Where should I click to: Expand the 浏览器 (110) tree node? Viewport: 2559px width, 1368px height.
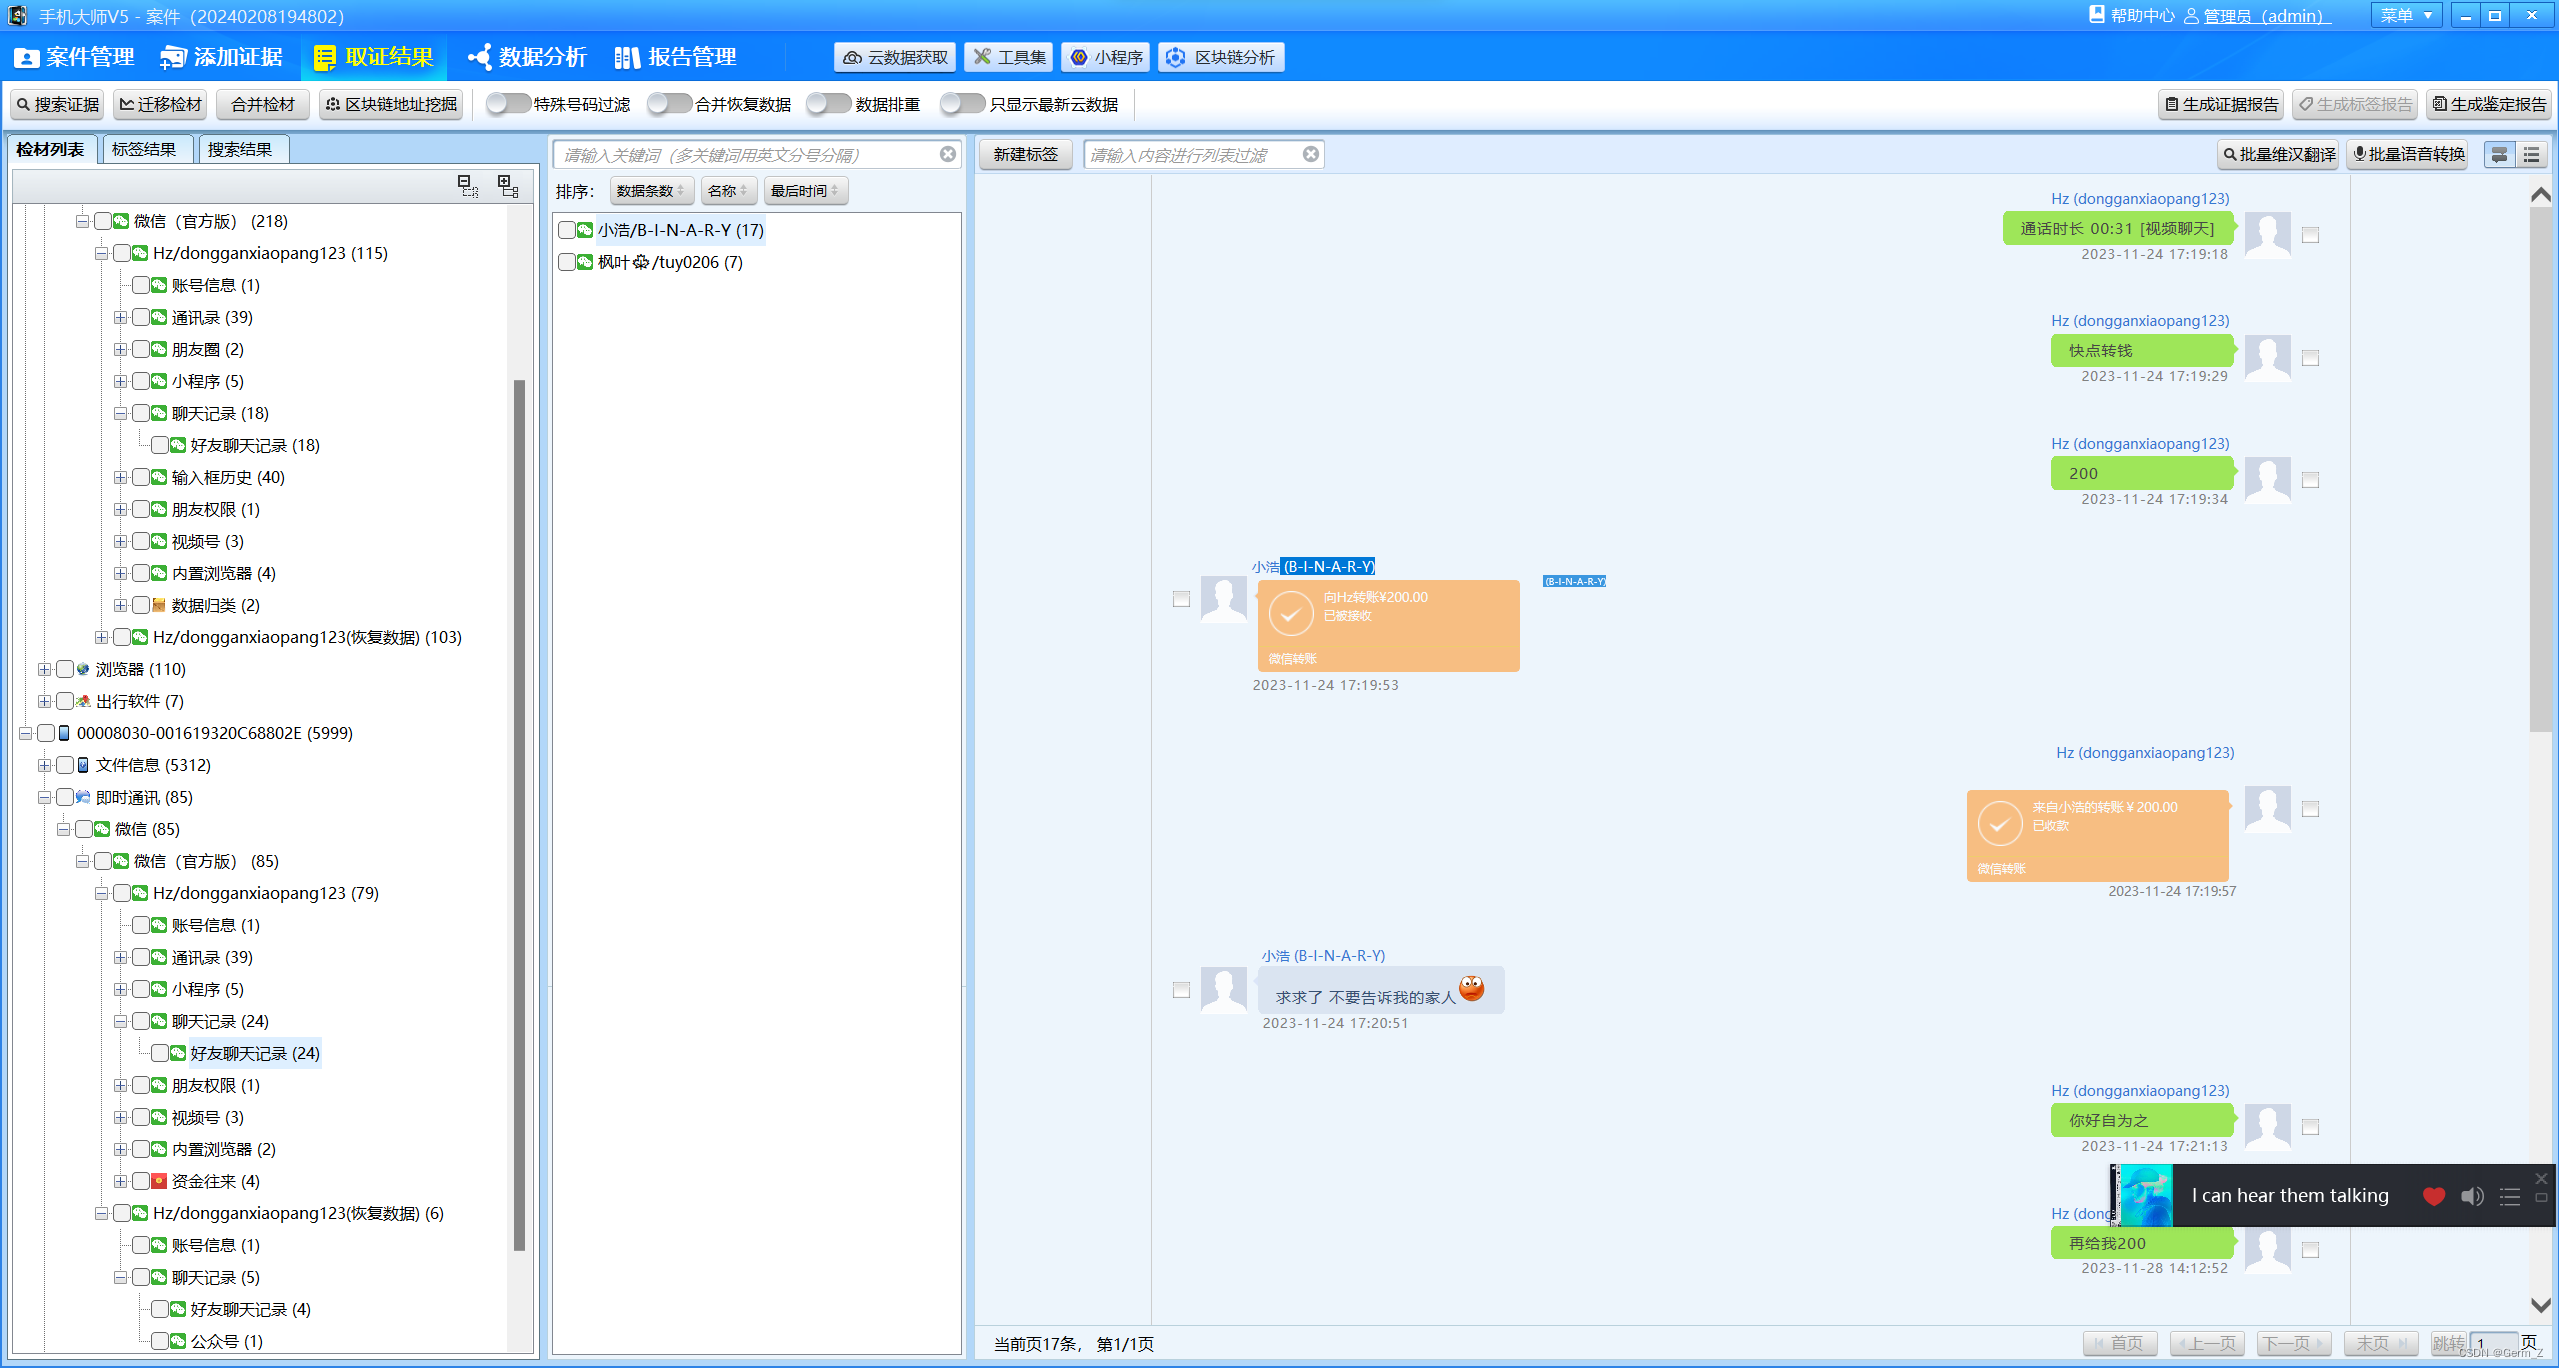tap(44, 669)
